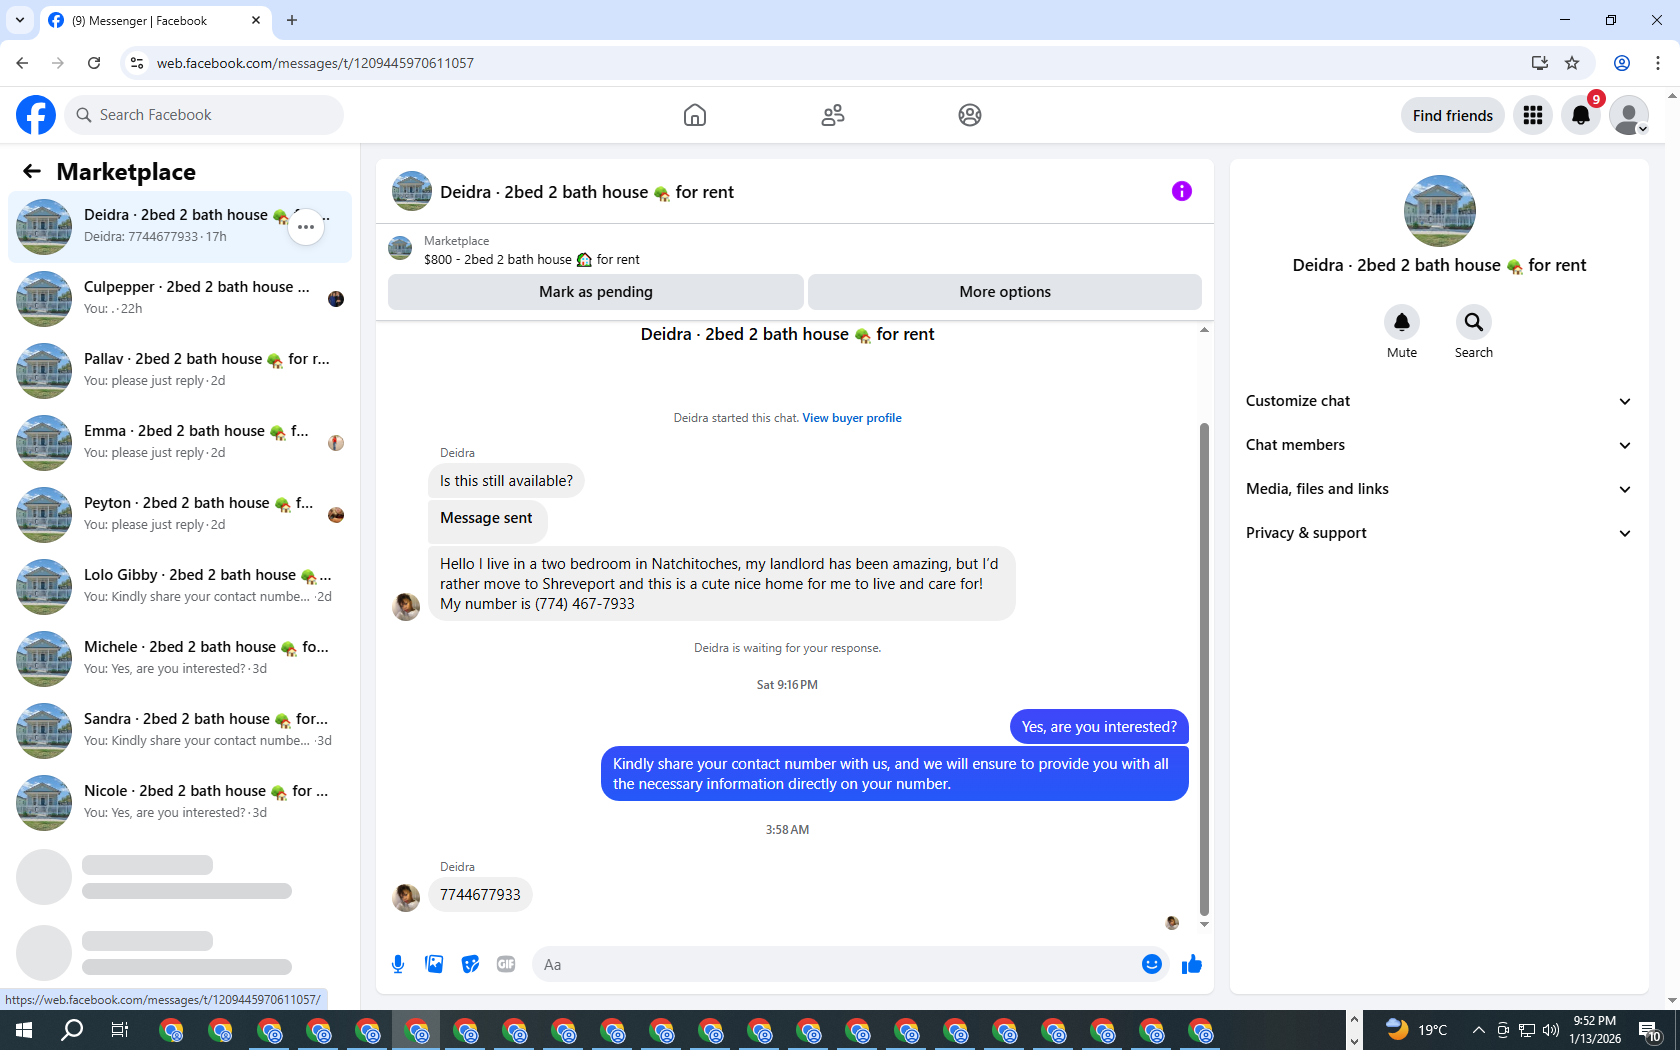Open the emoji picker in the message box

pyautogui.click(x=1152, y=964)
